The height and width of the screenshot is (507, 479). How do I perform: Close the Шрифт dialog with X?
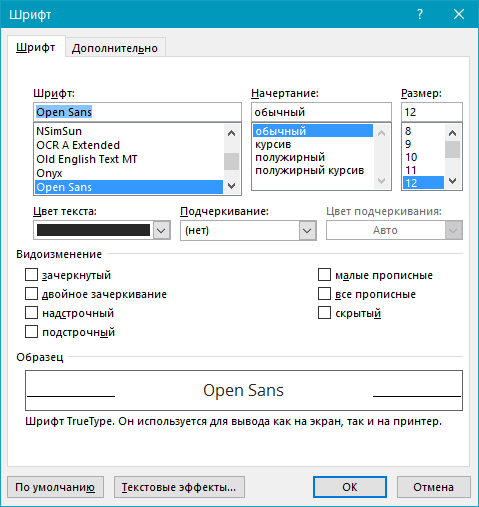[459, 14]
